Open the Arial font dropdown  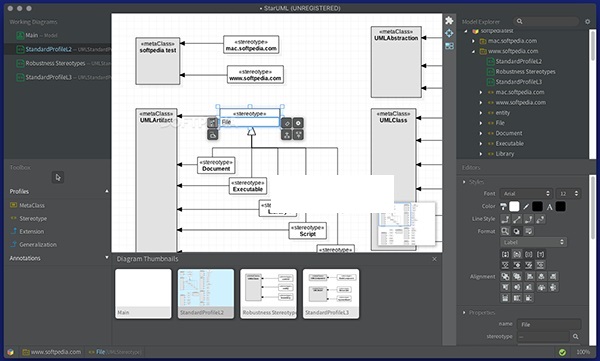pyautogui.click(x=526, y=193)
